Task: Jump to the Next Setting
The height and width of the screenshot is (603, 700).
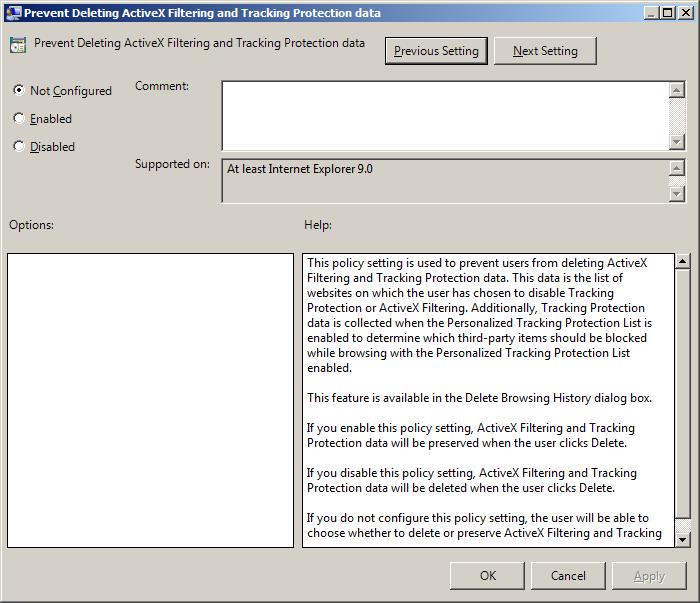Action: click(545, 51)
